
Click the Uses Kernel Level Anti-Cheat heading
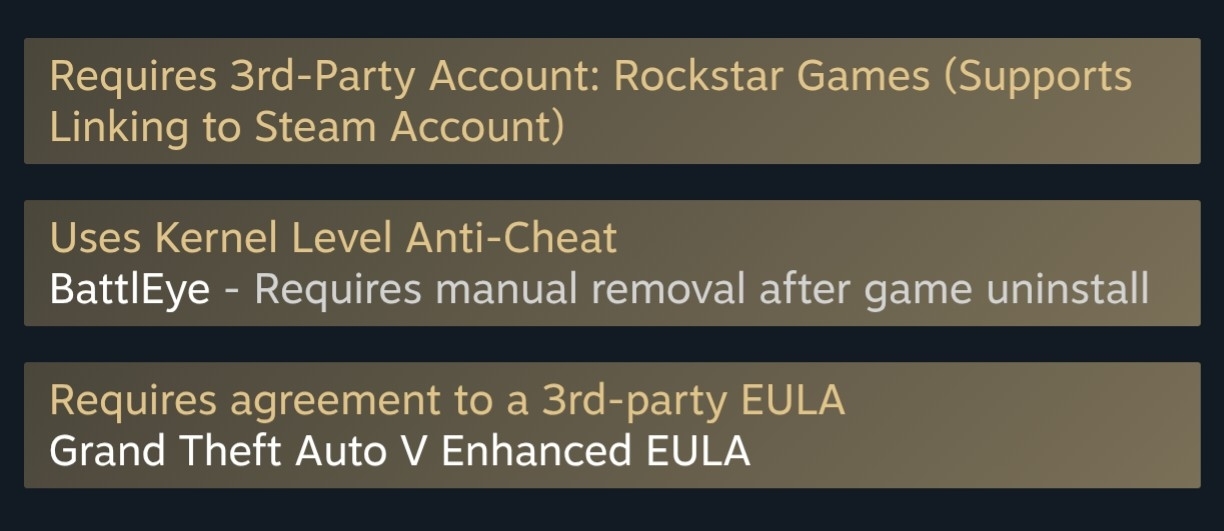333,238
